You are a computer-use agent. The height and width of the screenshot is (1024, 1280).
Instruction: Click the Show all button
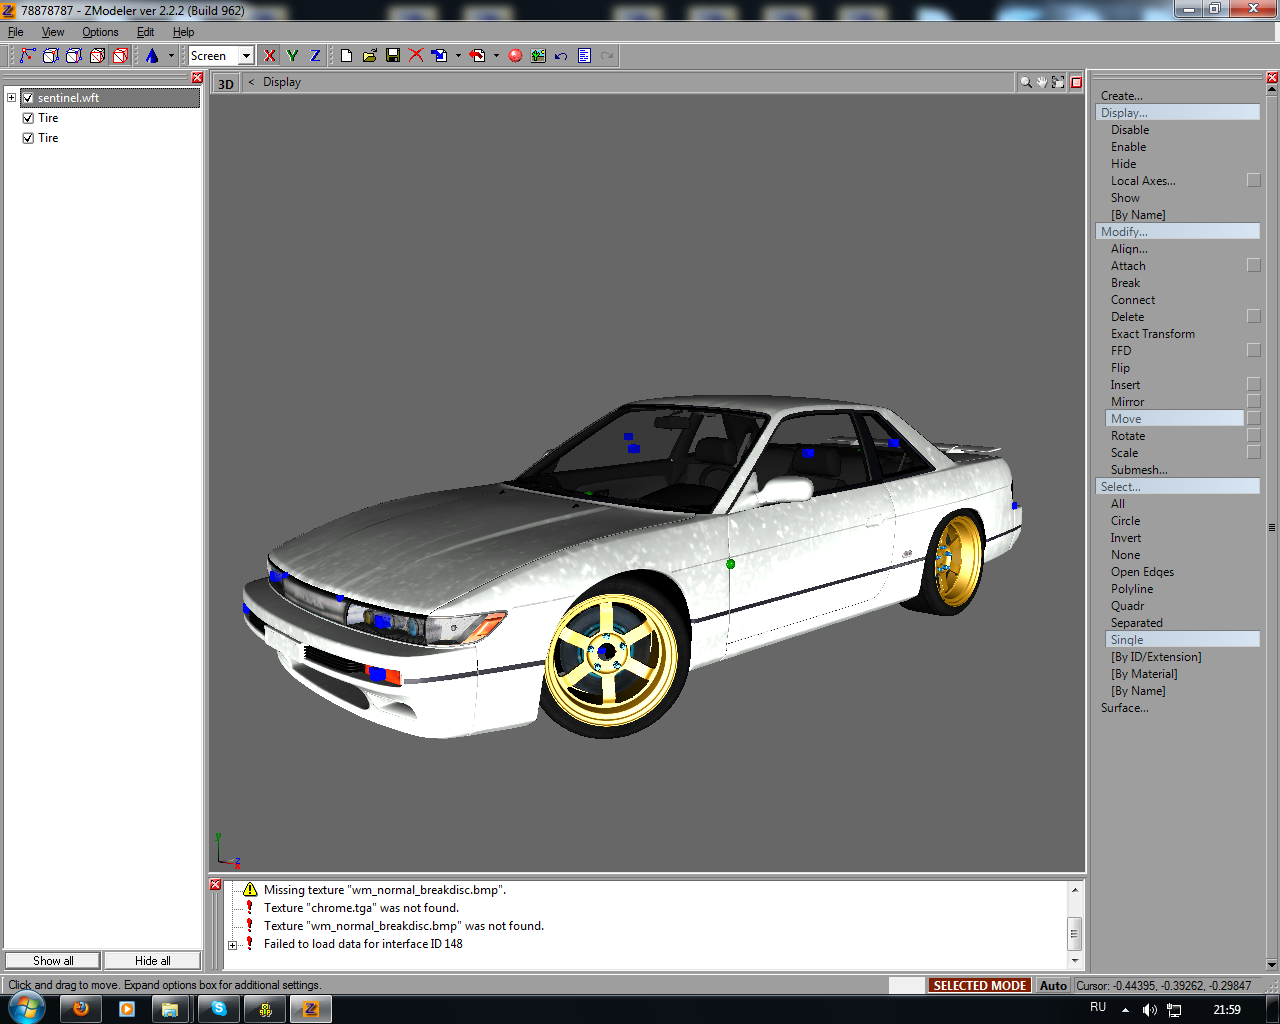(x=53, y=961)
